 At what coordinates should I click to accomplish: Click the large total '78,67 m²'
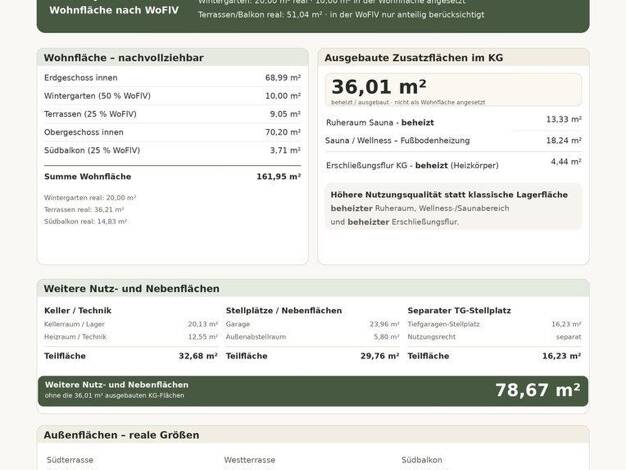click(x=538, y=390)
